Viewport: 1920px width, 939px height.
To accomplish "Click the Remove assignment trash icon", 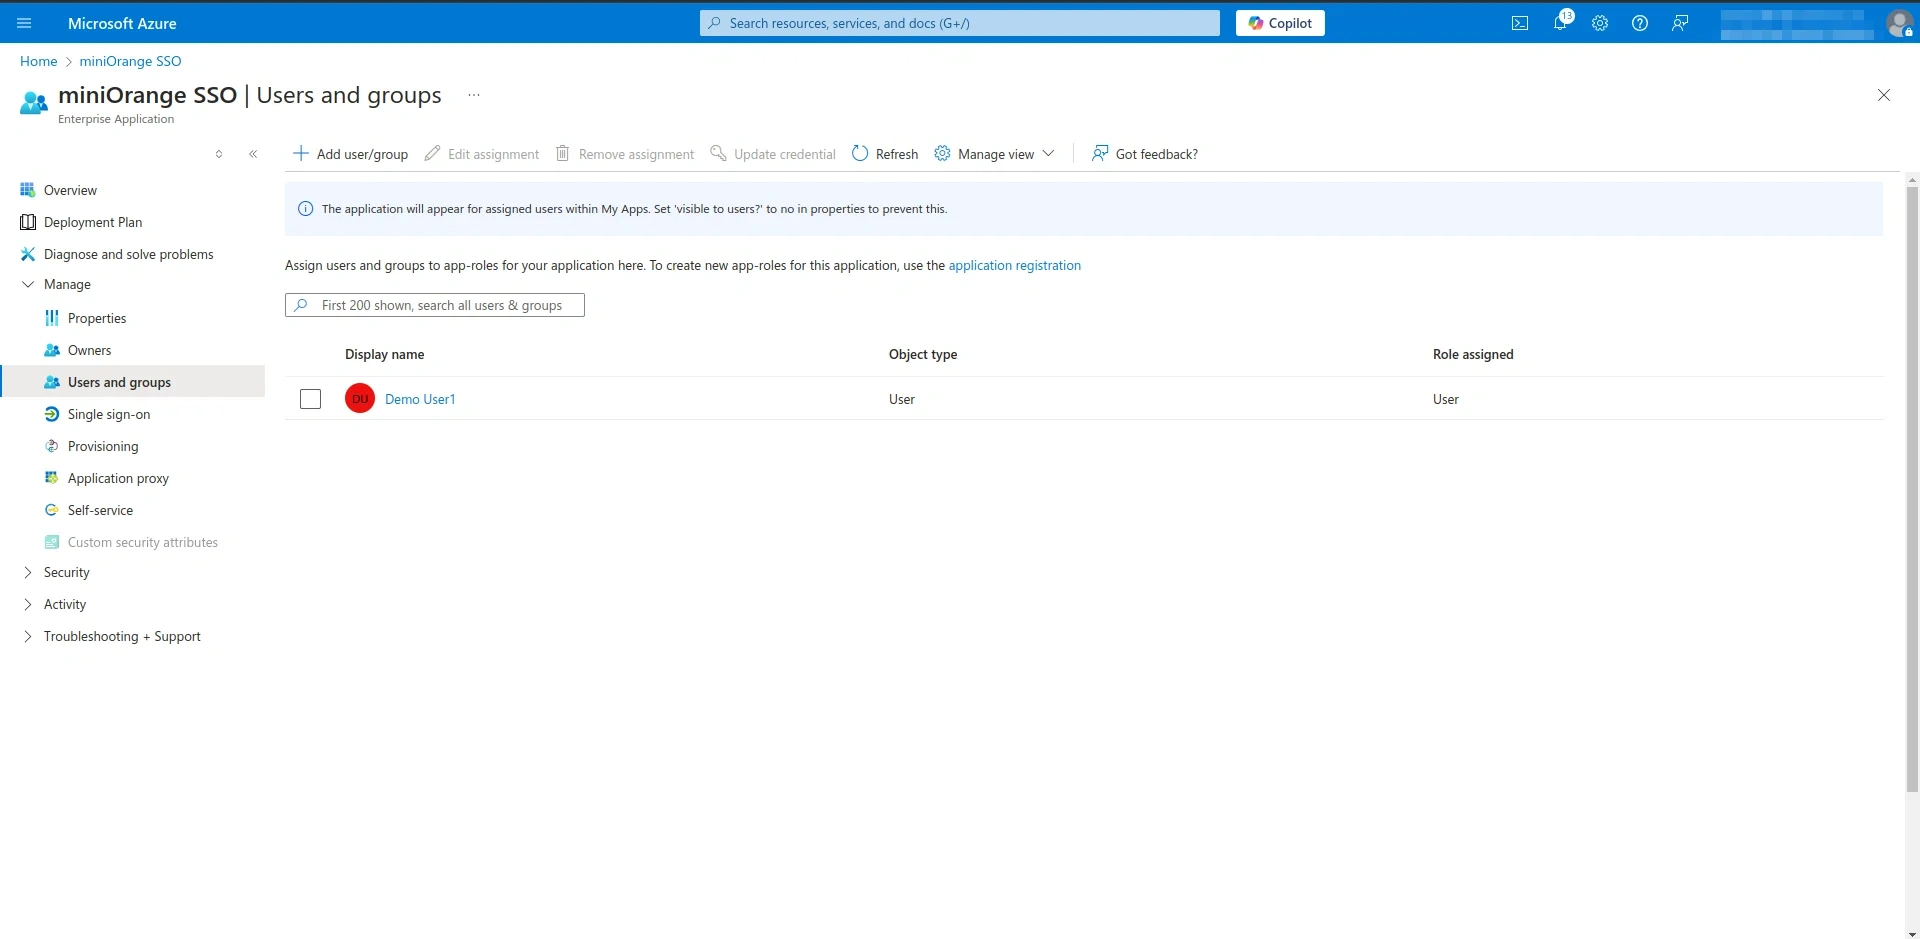I will [x=563, y=153].
